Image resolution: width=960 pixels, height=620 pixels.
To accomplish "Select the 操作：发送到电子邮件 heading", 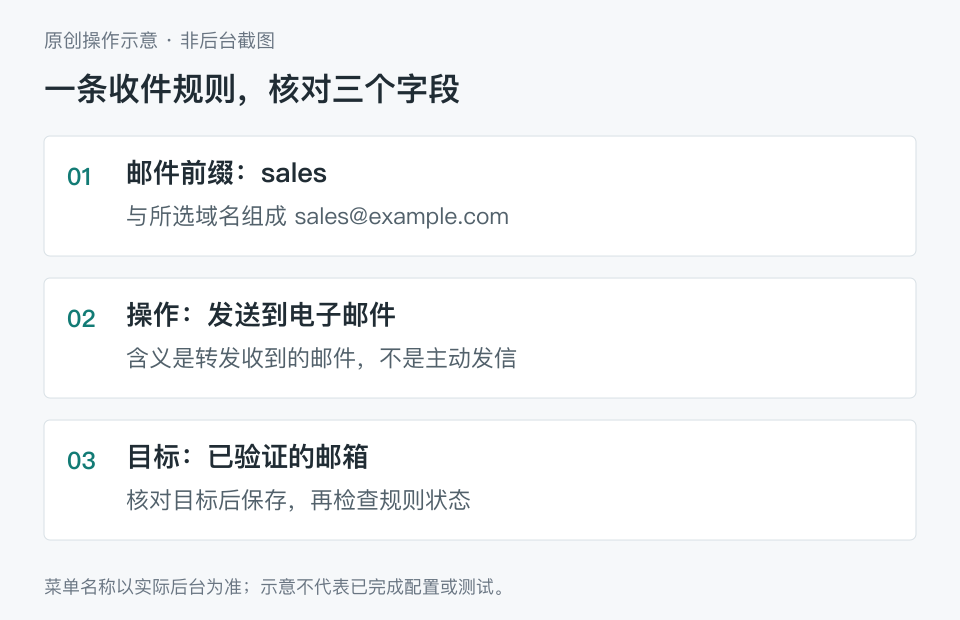I will click(x=261, y=315).
